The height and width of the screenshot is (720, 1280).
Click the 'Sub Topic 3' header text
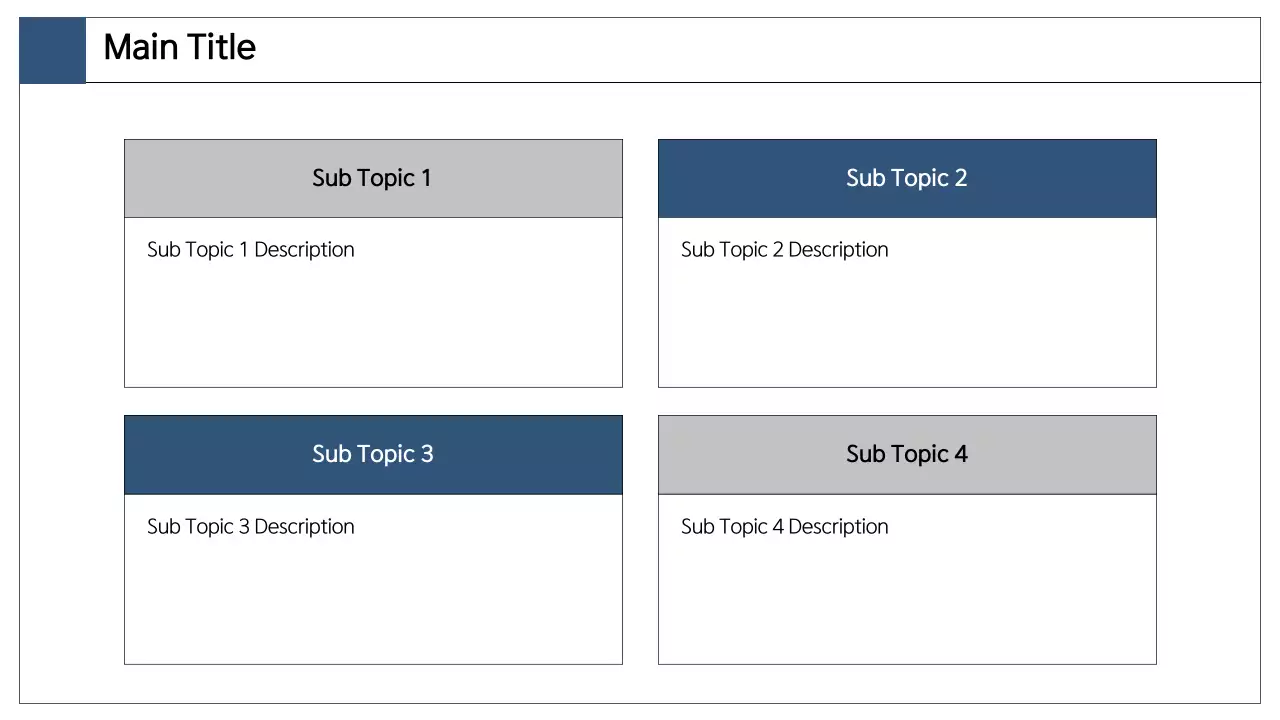tap(372, 454)
